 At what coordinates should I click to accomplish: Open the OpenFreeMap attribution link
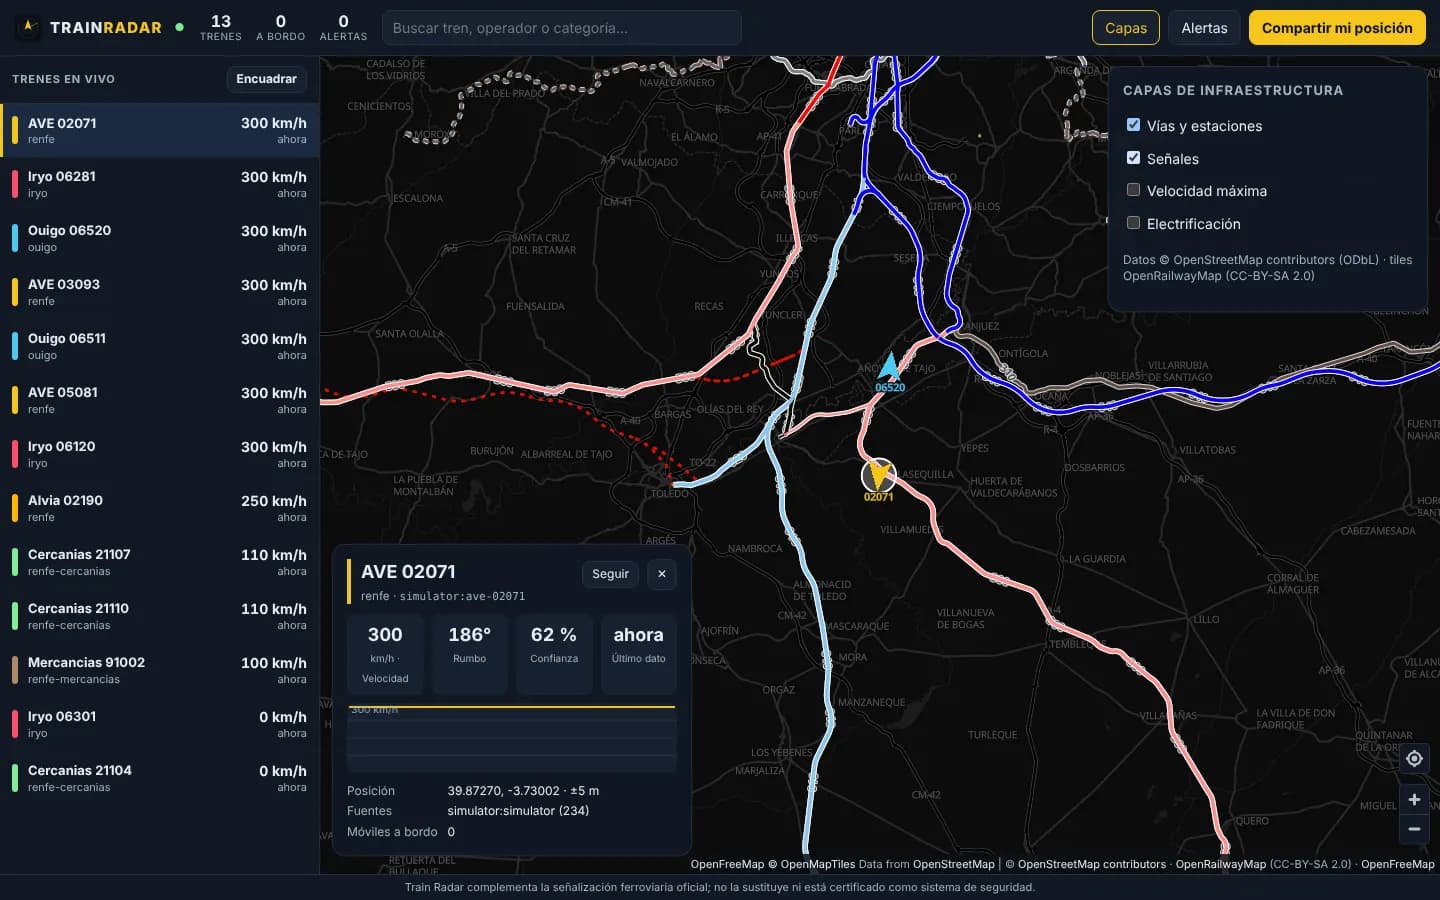pyautogui.click(x=727, y=864)
